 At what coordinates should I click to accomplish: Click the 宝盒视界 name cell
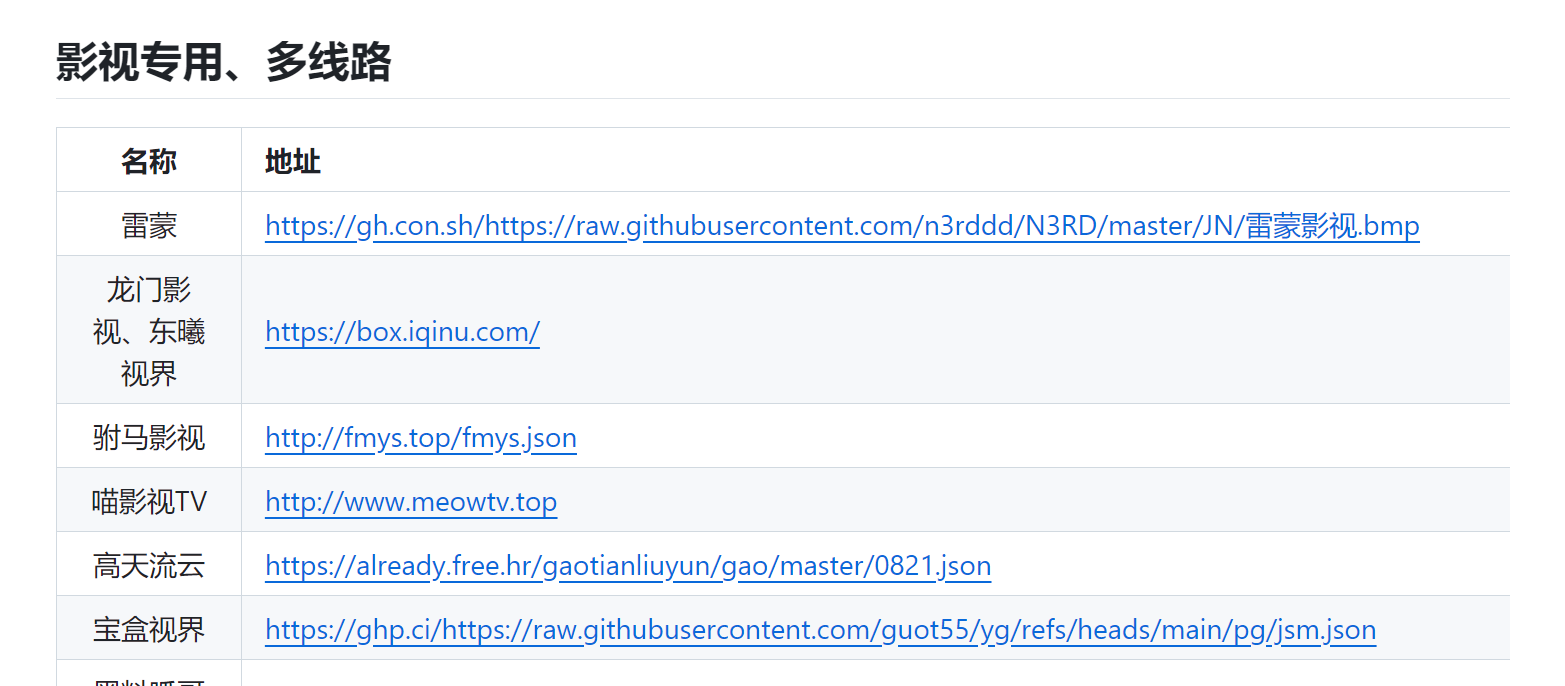[149, 628]
